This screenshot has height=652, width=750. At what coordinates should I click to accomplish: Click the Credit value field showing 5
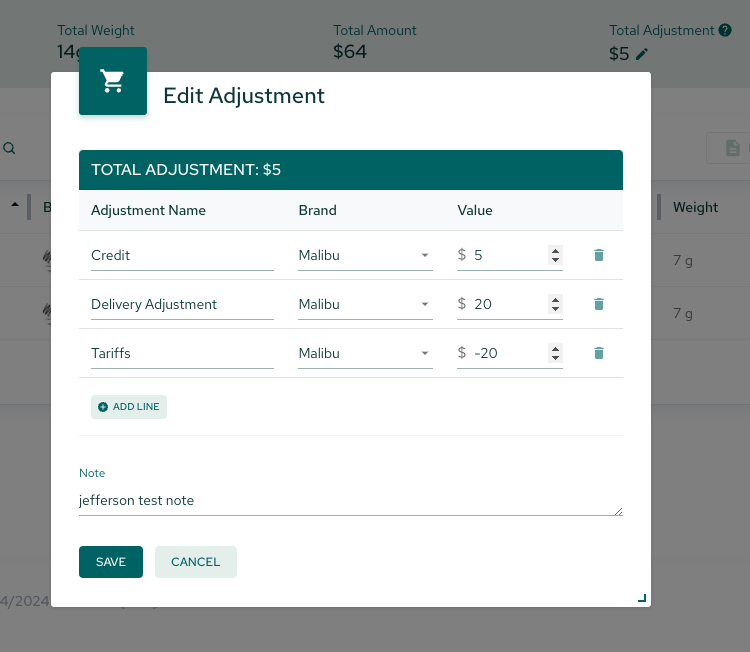coord(508,255)
